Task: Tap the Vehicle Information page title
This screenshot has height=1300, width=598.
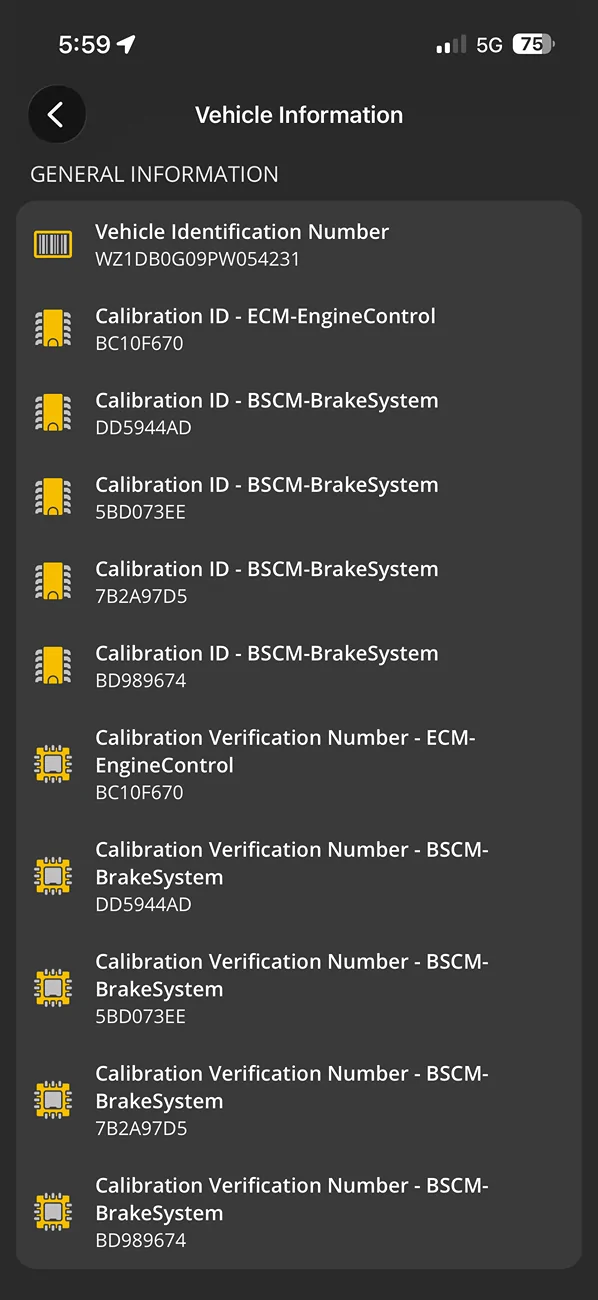Action: click(299, 115)
